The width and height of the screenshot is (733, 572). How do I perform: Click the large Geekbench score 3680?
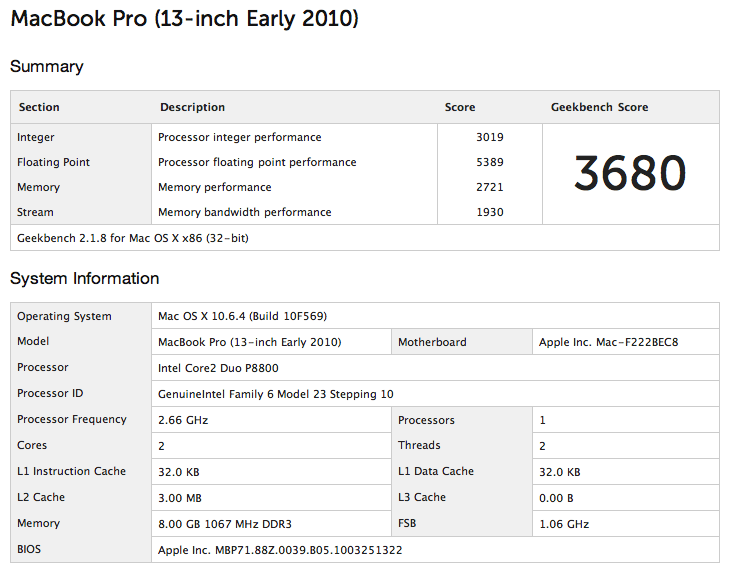tap(630, 173)
